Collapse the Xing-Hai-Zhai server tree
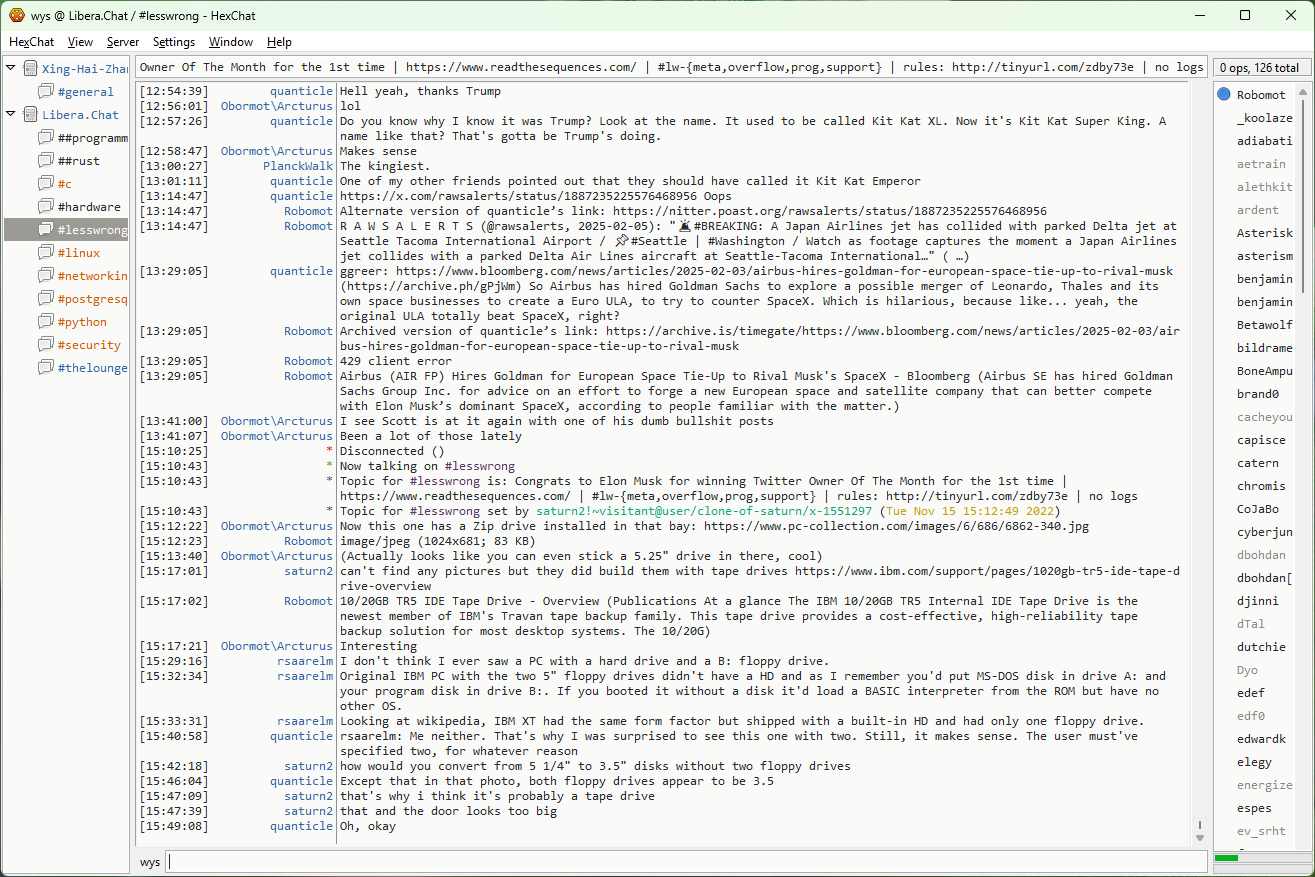1315x877 pixels. coord(11,69)
